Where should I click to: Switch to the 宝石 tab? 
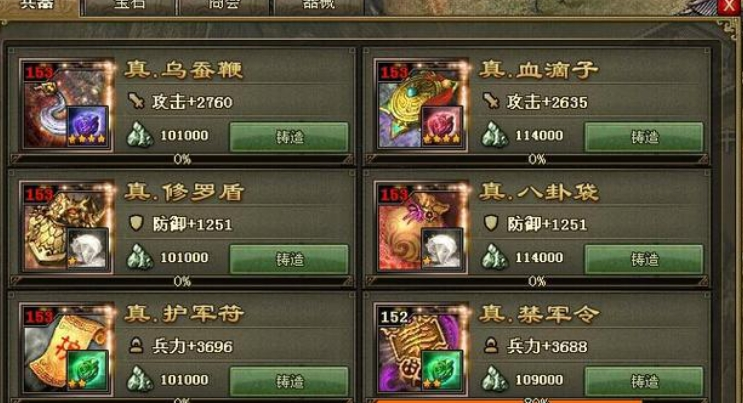point(129,7)
